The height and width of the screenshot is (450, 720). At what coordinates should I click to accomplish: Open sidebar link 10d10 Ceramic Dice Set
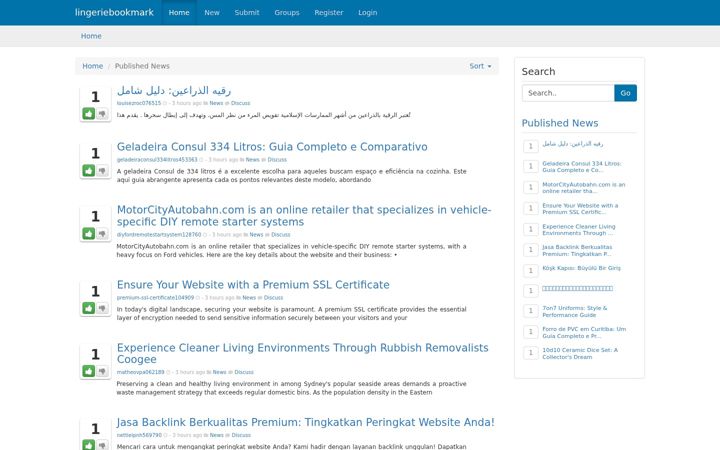580,354
